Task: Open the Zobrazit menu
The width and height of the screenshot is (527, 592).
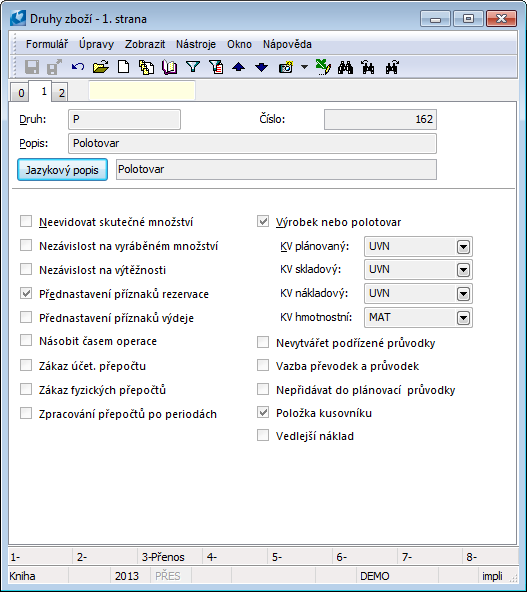Action: coord(145,44)
